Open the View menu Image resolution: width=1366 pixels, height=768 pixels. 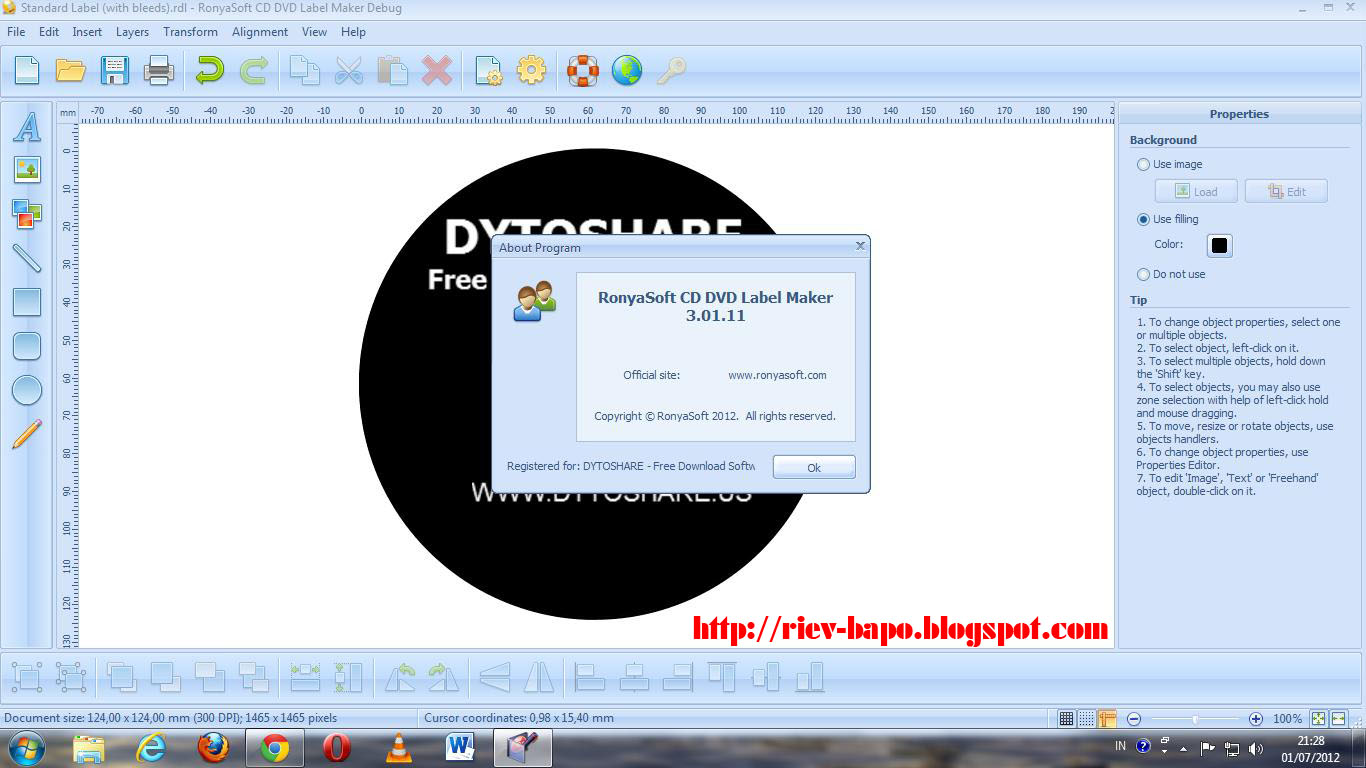click(x=314, y=32)
